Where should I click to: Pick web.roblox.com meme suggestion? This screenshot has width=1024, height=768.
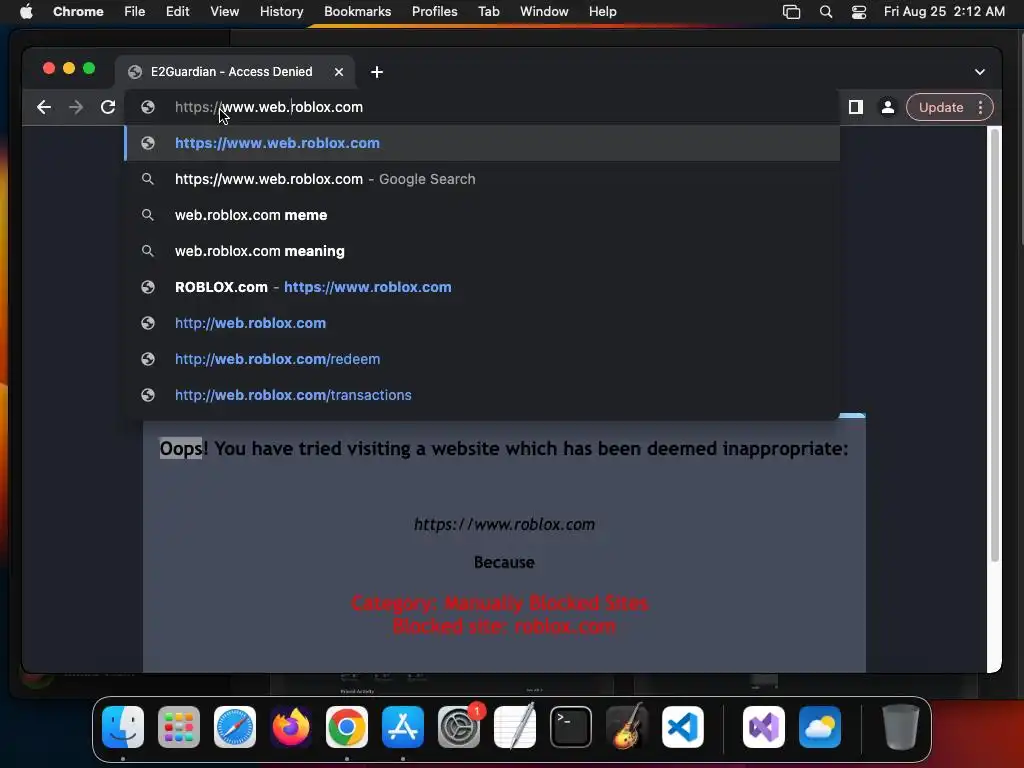(x=482, y=215)
